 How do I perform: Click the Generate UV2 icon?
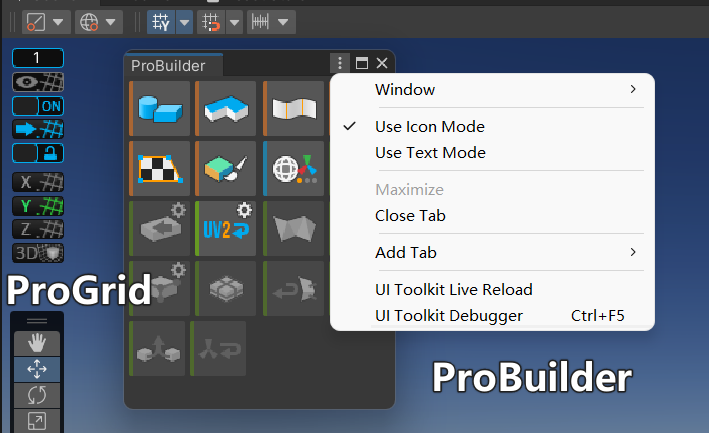225,231
